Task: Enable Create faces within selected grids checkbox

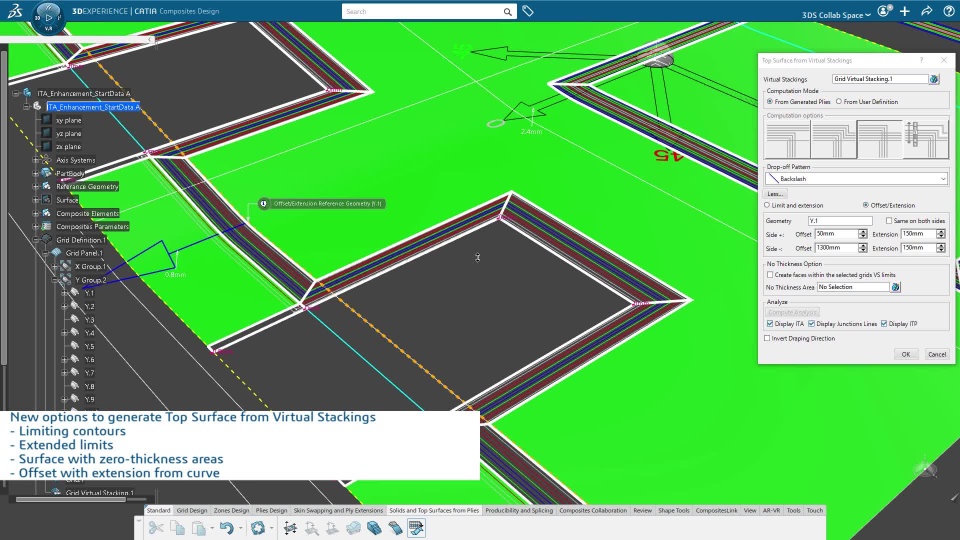Action: (x=770, y=275)
